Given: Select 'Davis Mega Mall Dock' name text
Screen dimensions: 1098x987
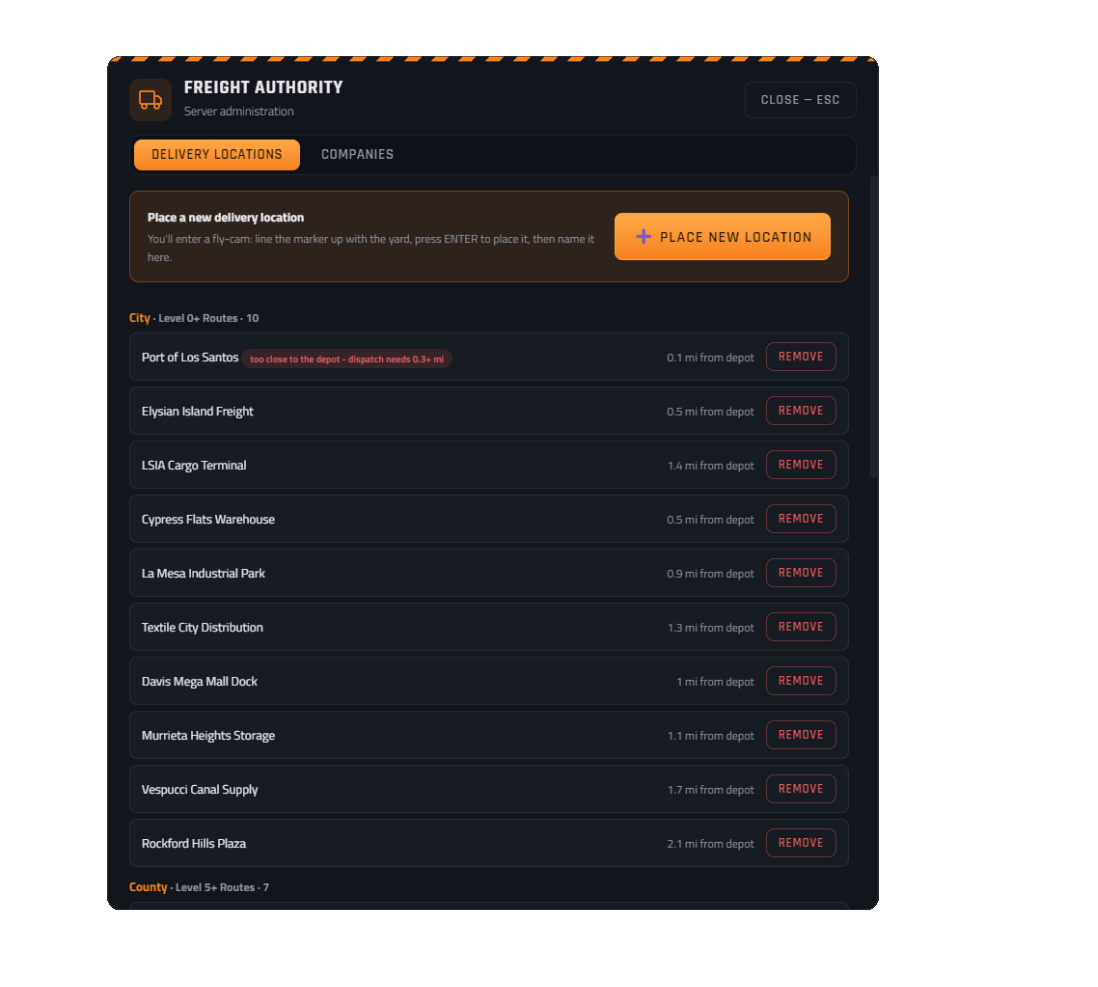Looking at the screenshot, I should coord(200,681).
